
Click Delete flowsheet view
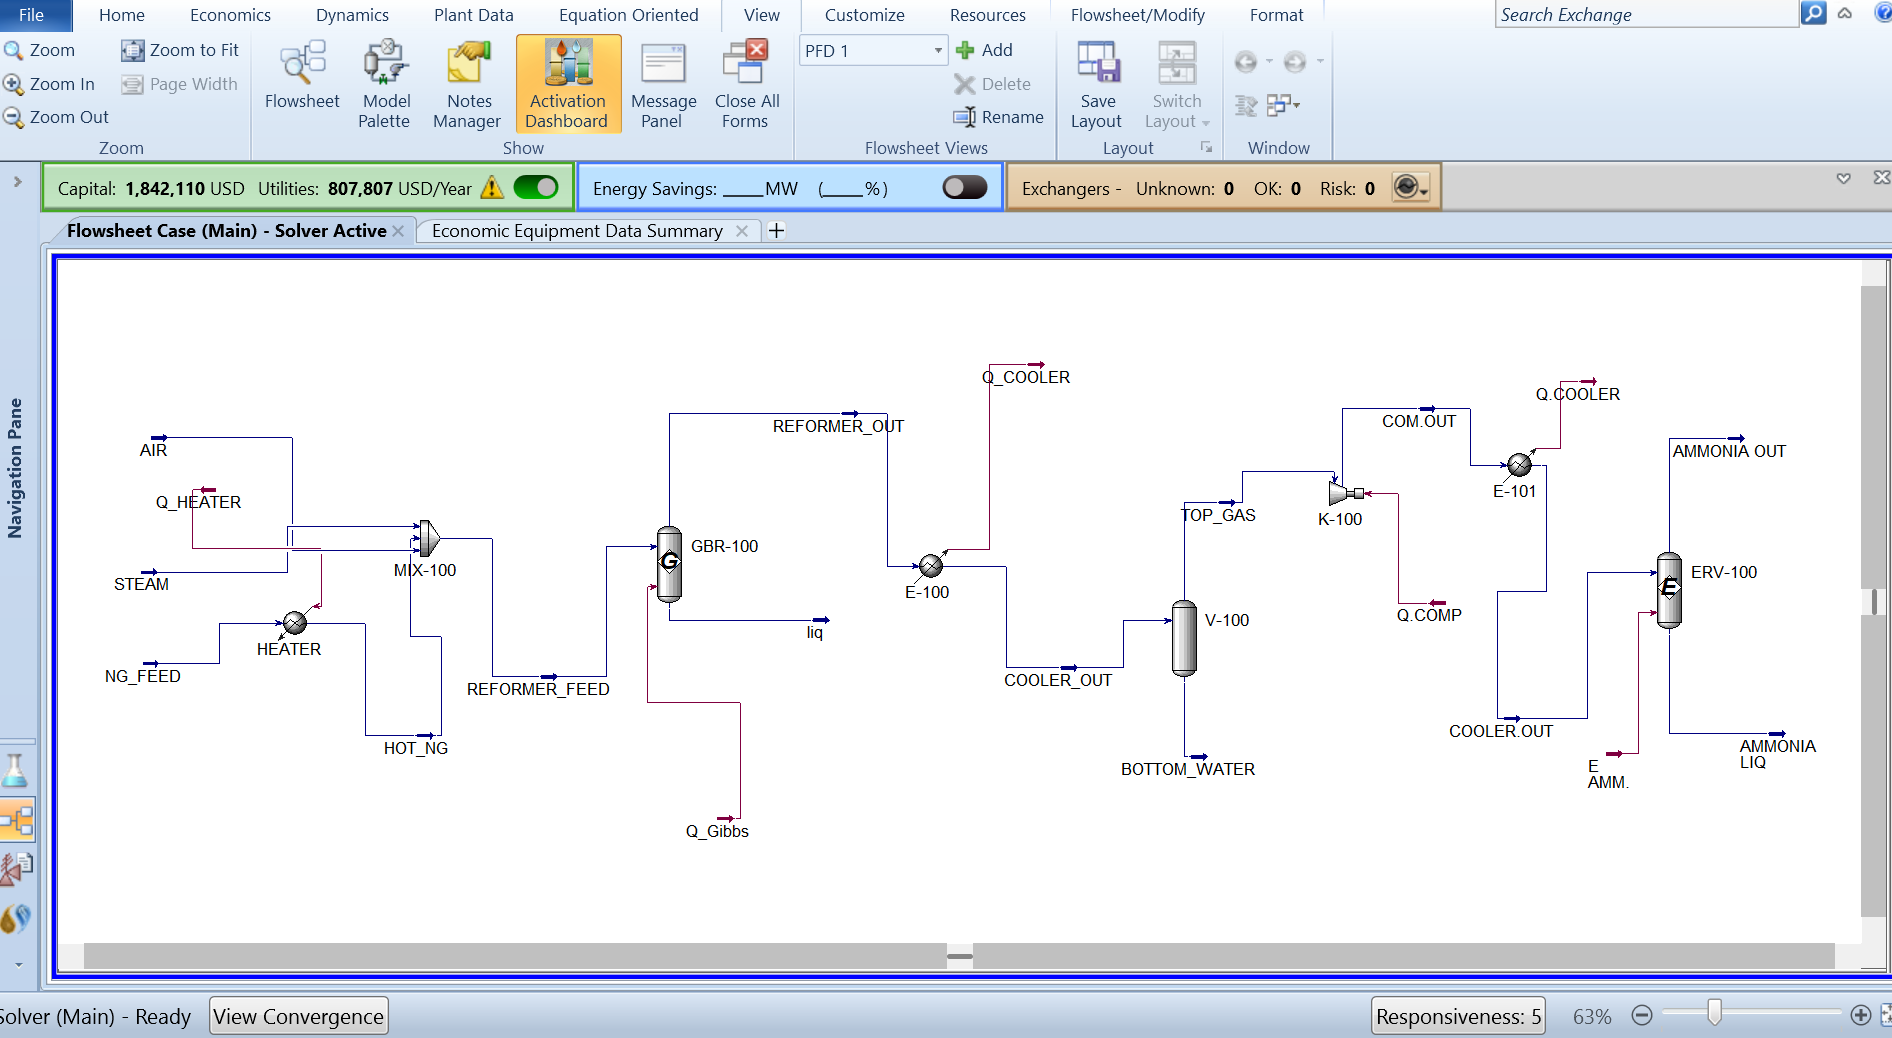(x=993, y=84)
